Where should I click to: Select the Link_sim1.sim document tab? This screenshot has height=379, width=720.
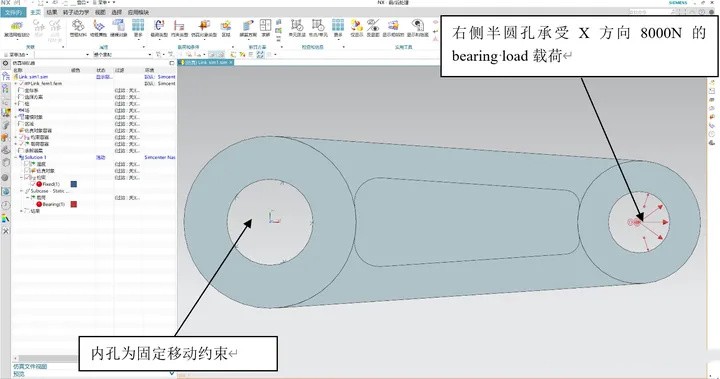click(x=205, y=62)
